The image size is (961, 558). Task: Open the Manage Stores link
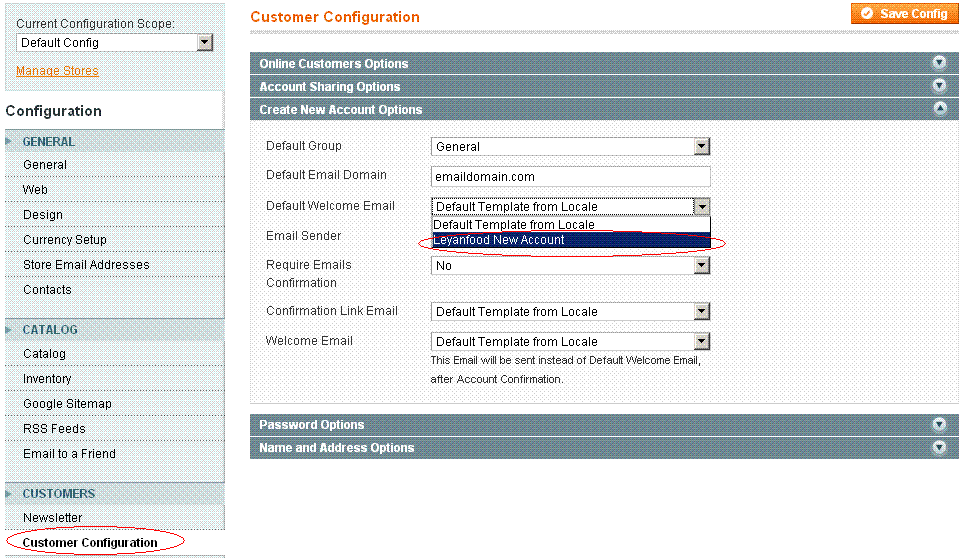[x=57, y=71]
